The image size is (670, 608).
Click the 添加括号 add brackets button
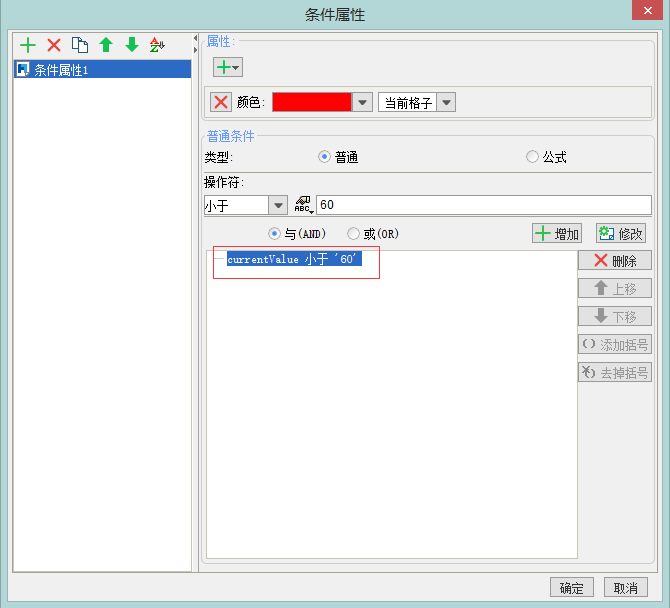615,344
